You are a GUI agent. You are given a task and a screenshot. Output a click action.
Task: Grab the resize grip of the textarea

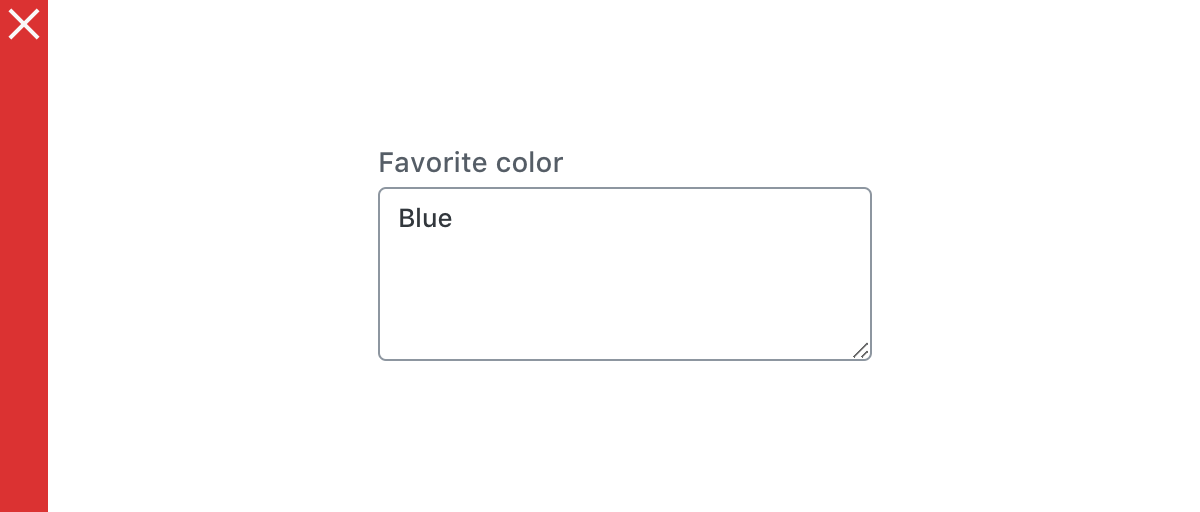click(x=860, y=349)
